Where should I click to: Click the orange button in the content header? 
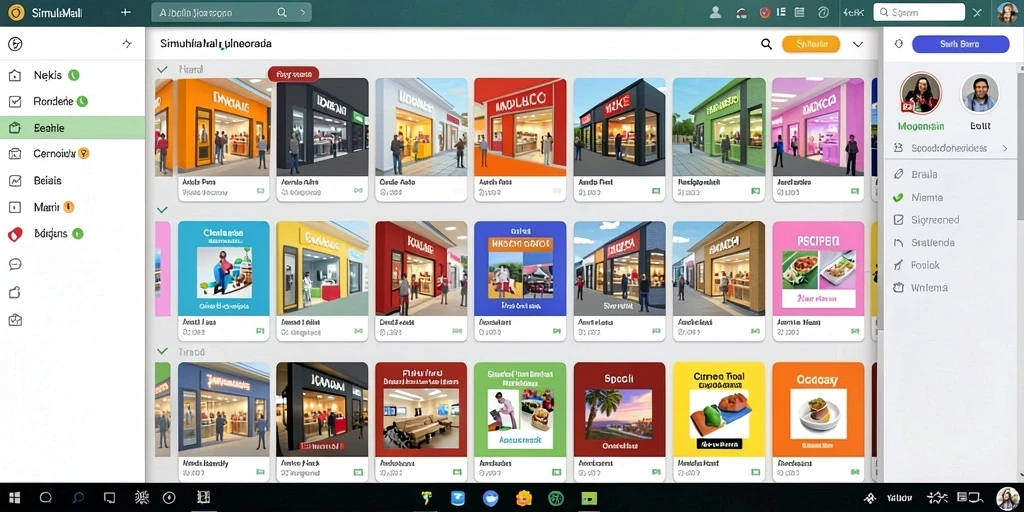point(811,44)
